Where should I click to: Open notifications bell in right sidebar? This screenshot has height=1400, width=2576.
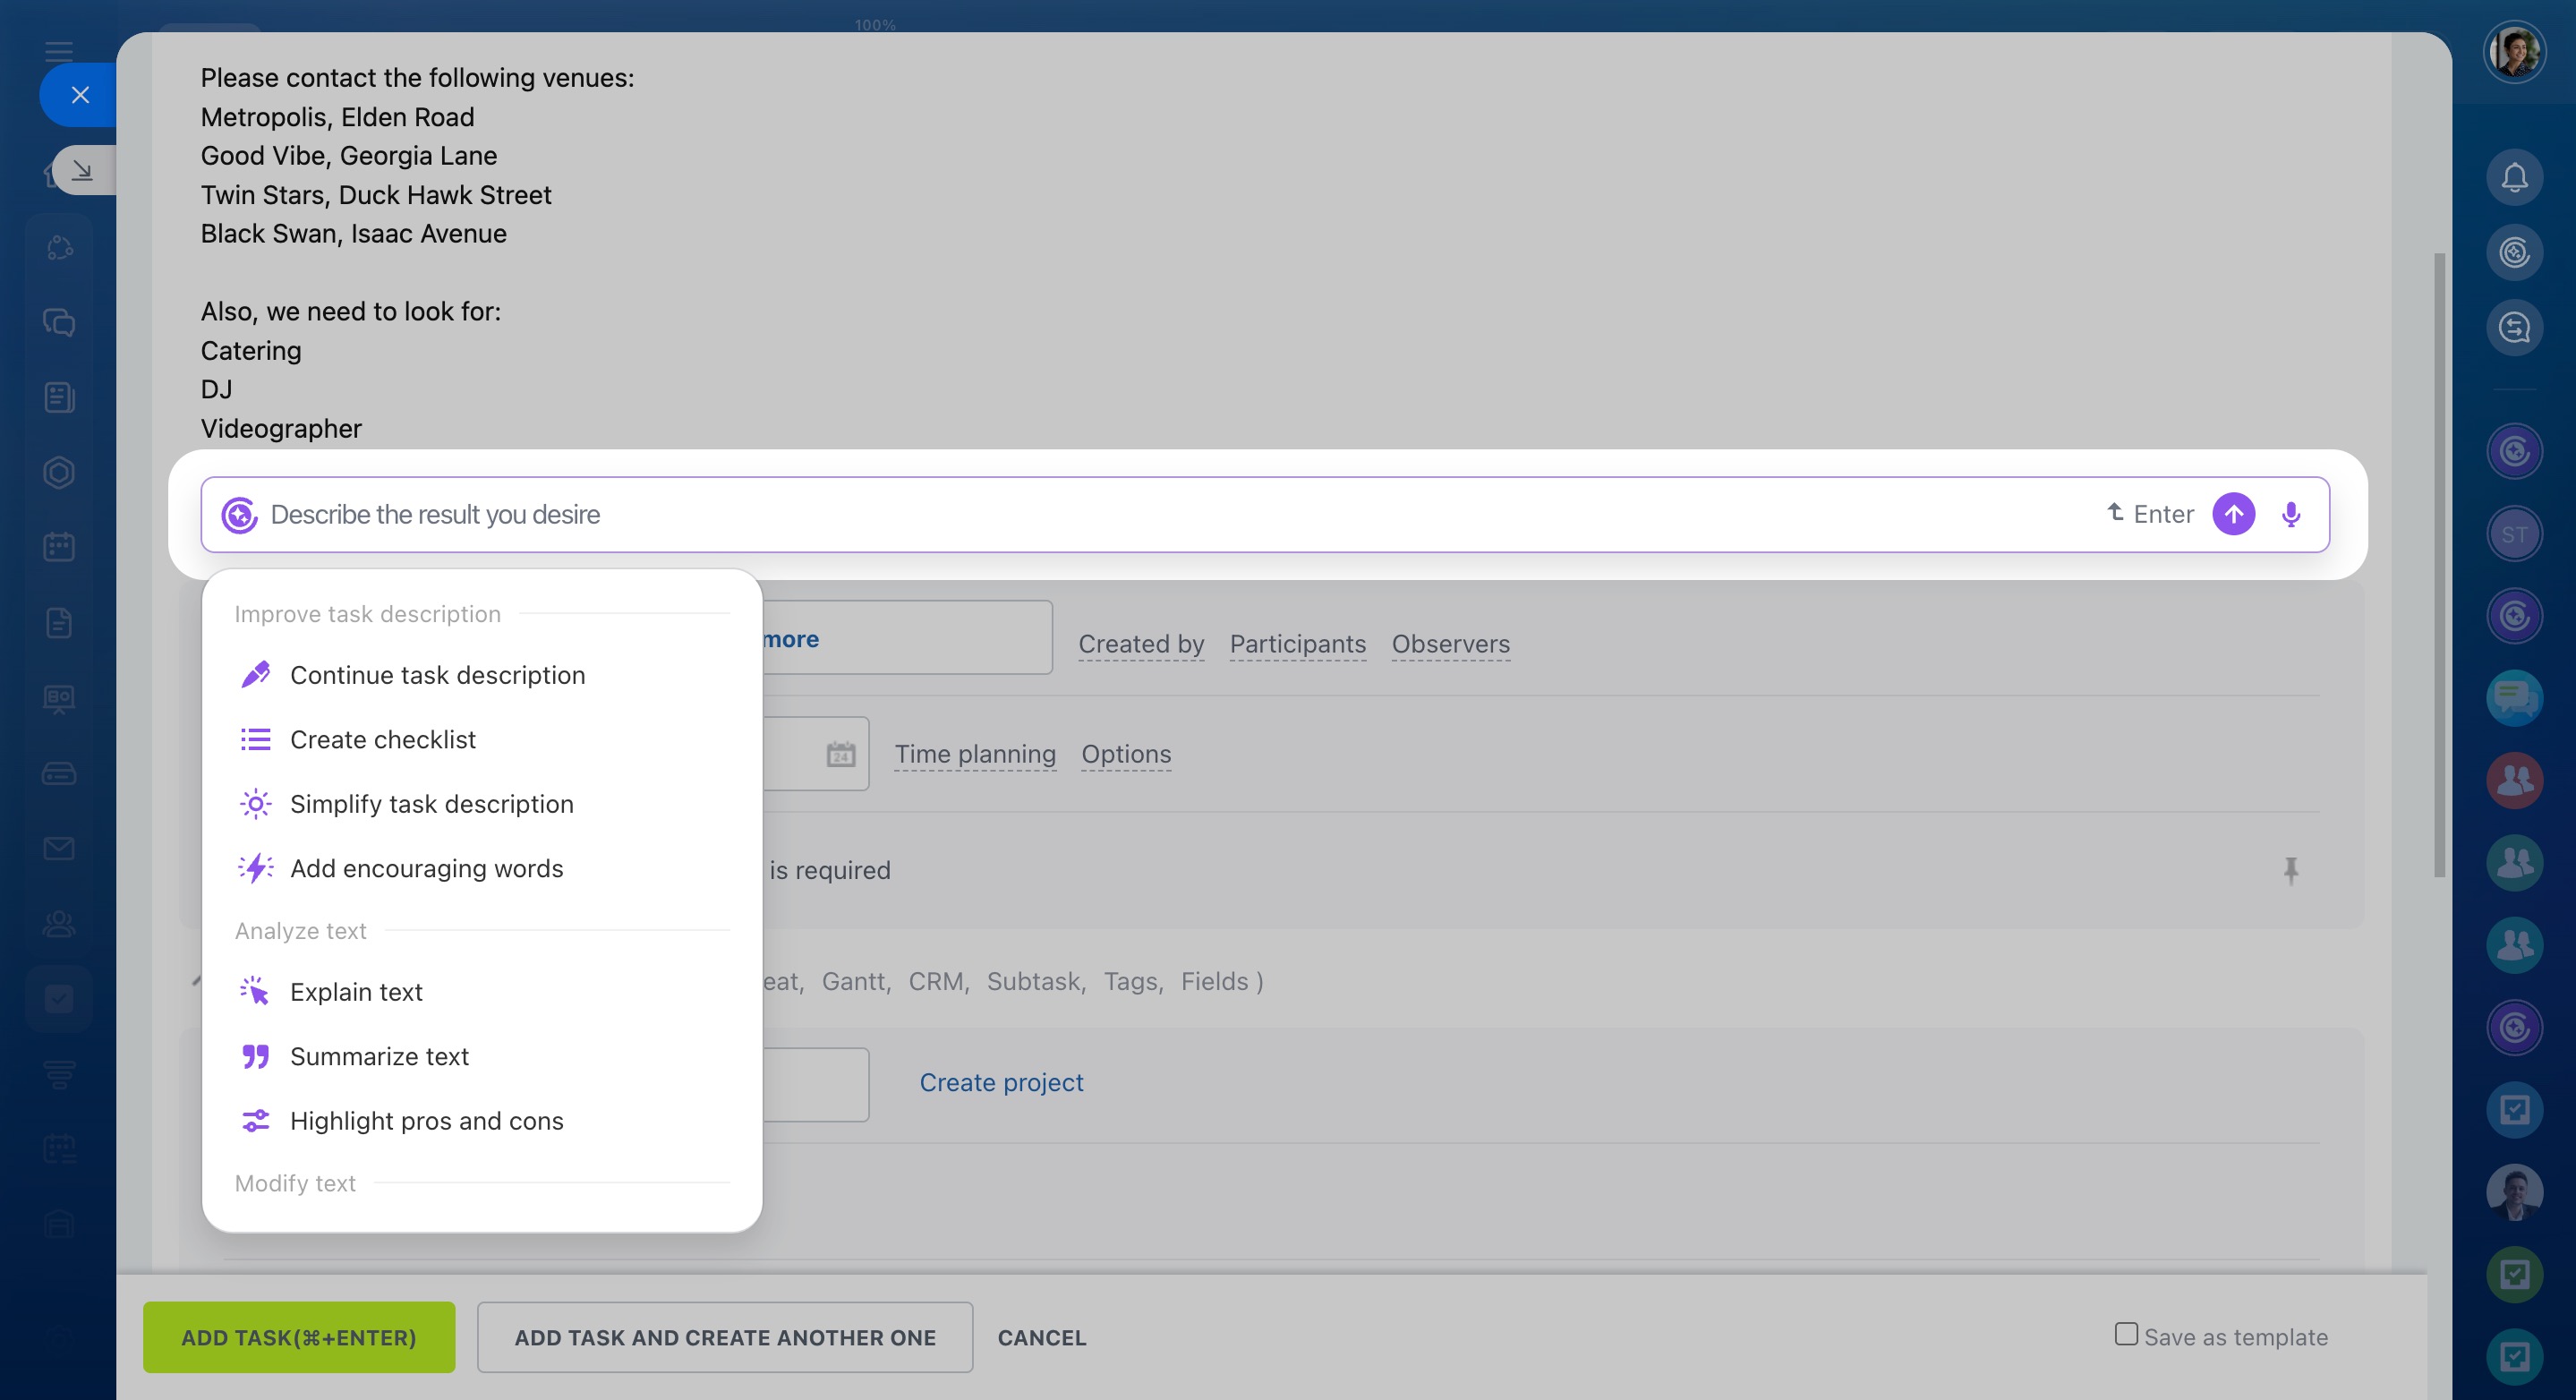tap(2514, 178)
